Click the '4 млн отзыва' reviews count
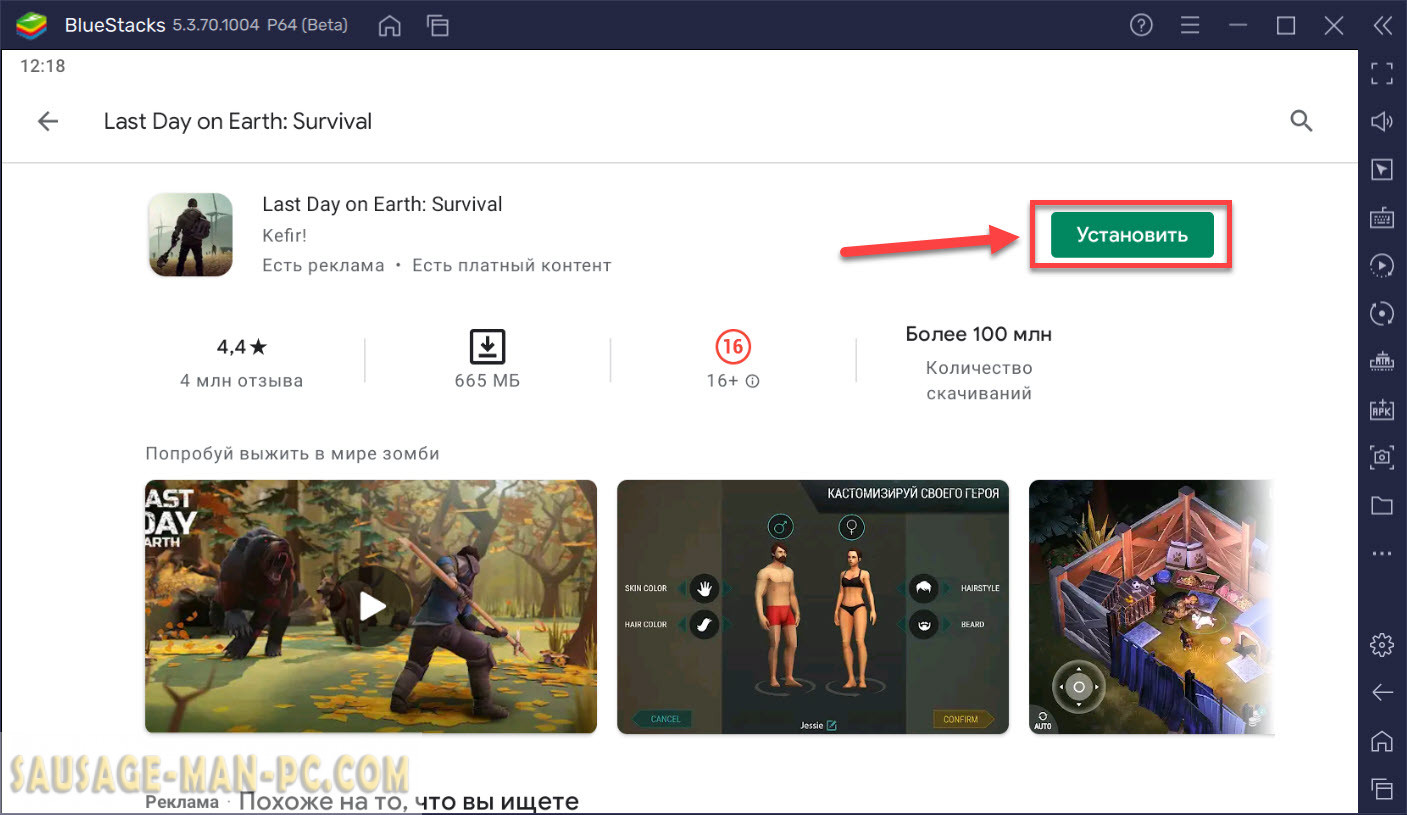The image size is (1407, 815). [x=242, y=381]
